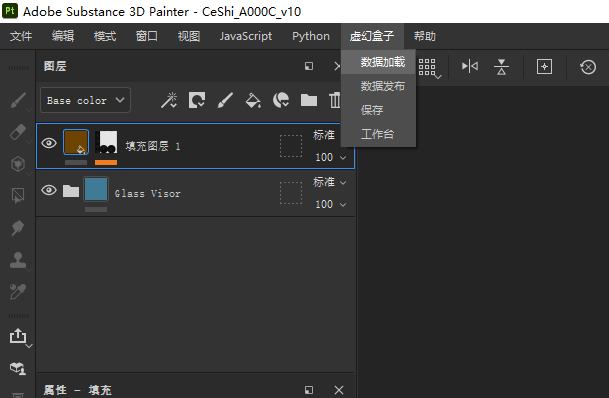Viewport: 609px width, 398px height.
Task: Open the 窗口 menu
Action: point(147,36)
